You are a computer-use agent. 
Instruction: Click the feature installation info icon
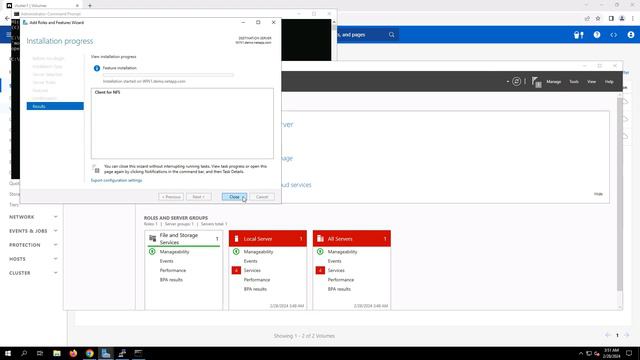click(97, 68)
